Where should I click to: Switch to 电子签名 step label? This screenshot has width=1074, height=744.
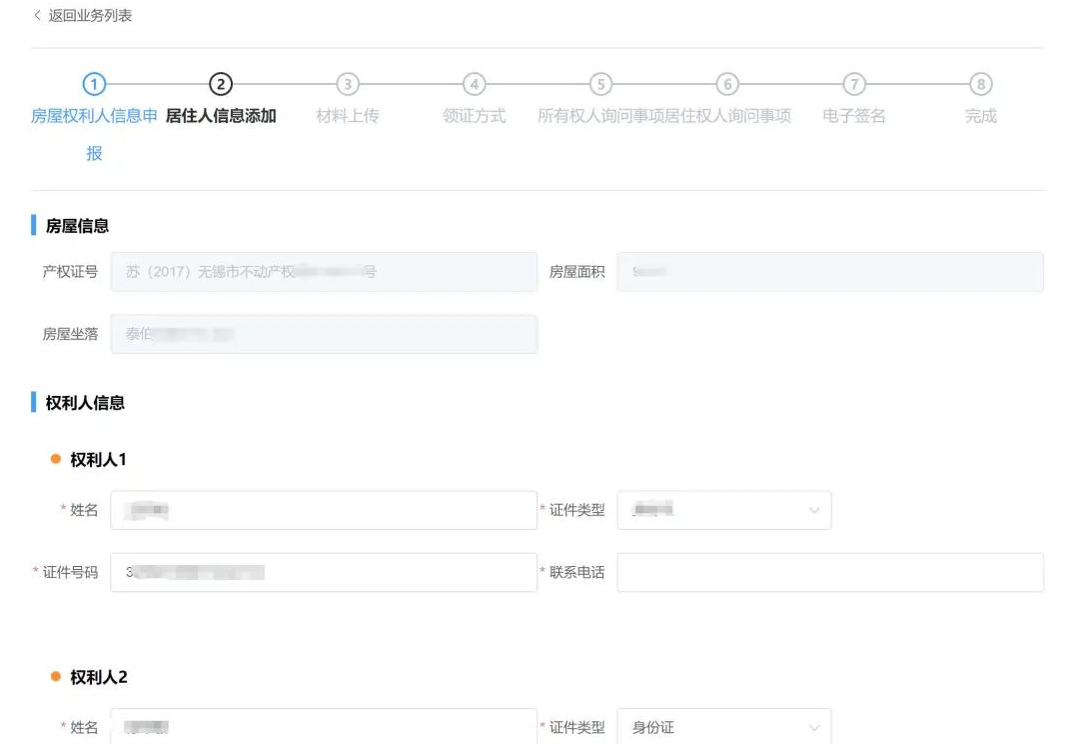853,116
